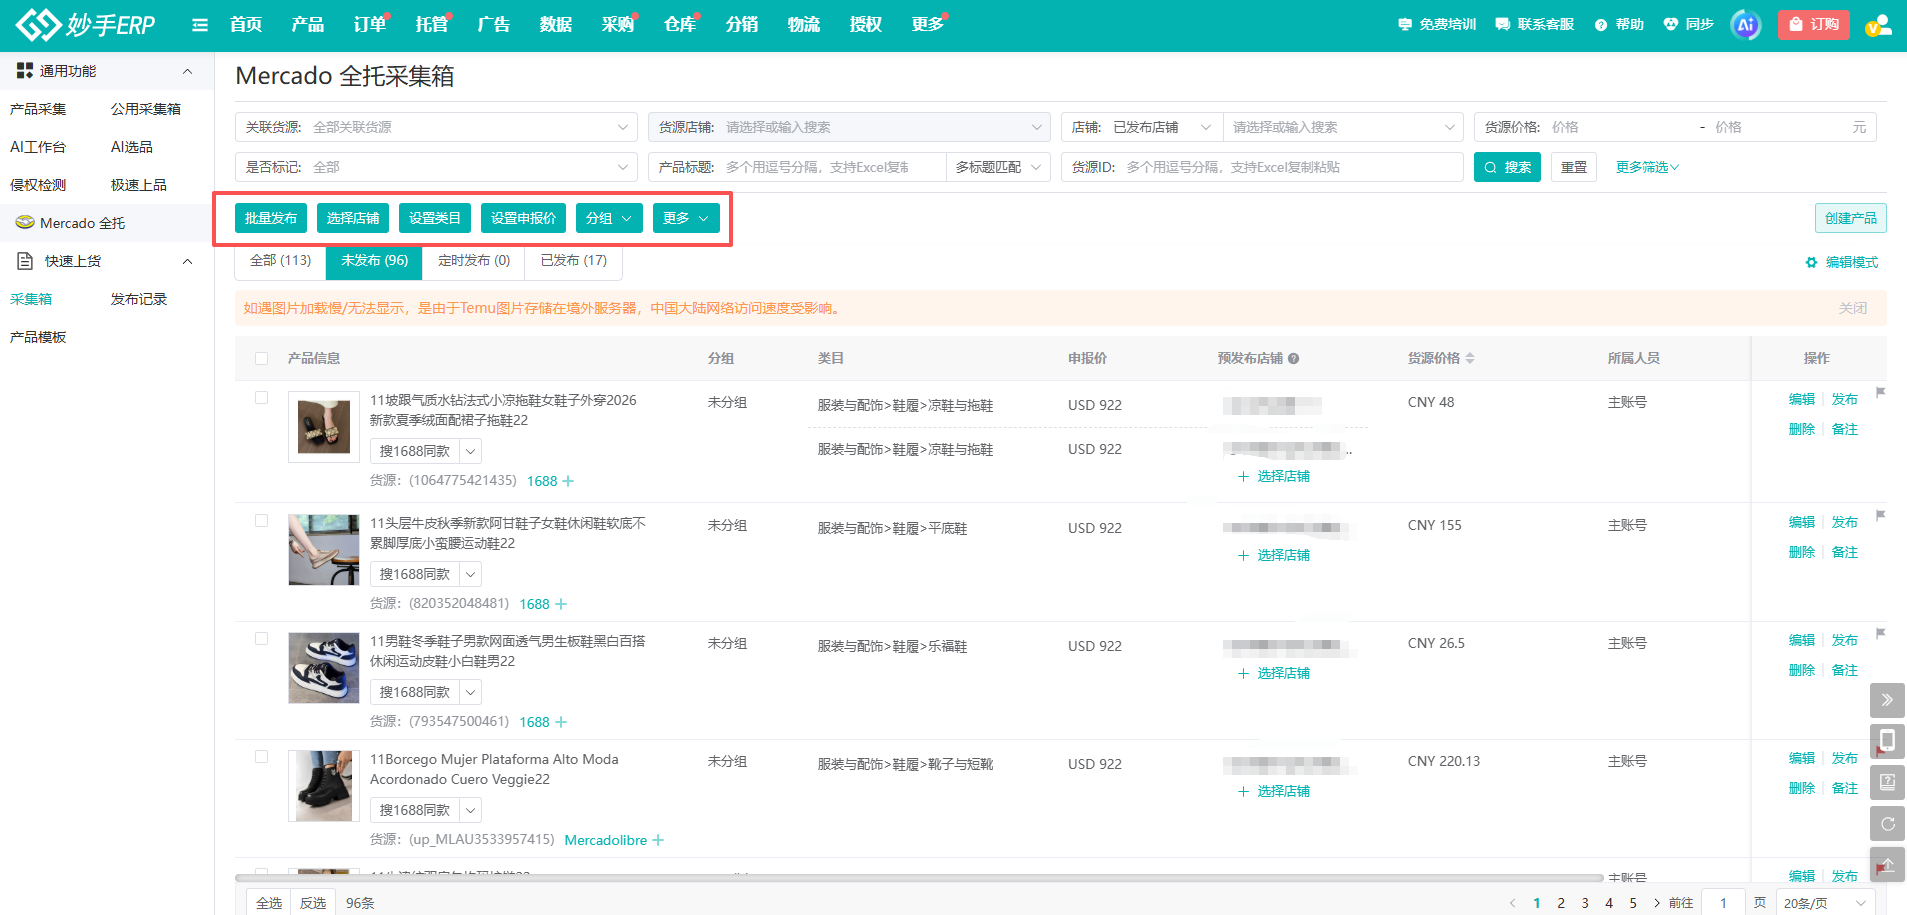Viewport: 1907px width, 915px height.
Task: Open the 仓库 top menu
Action: [x=679, y=24]
